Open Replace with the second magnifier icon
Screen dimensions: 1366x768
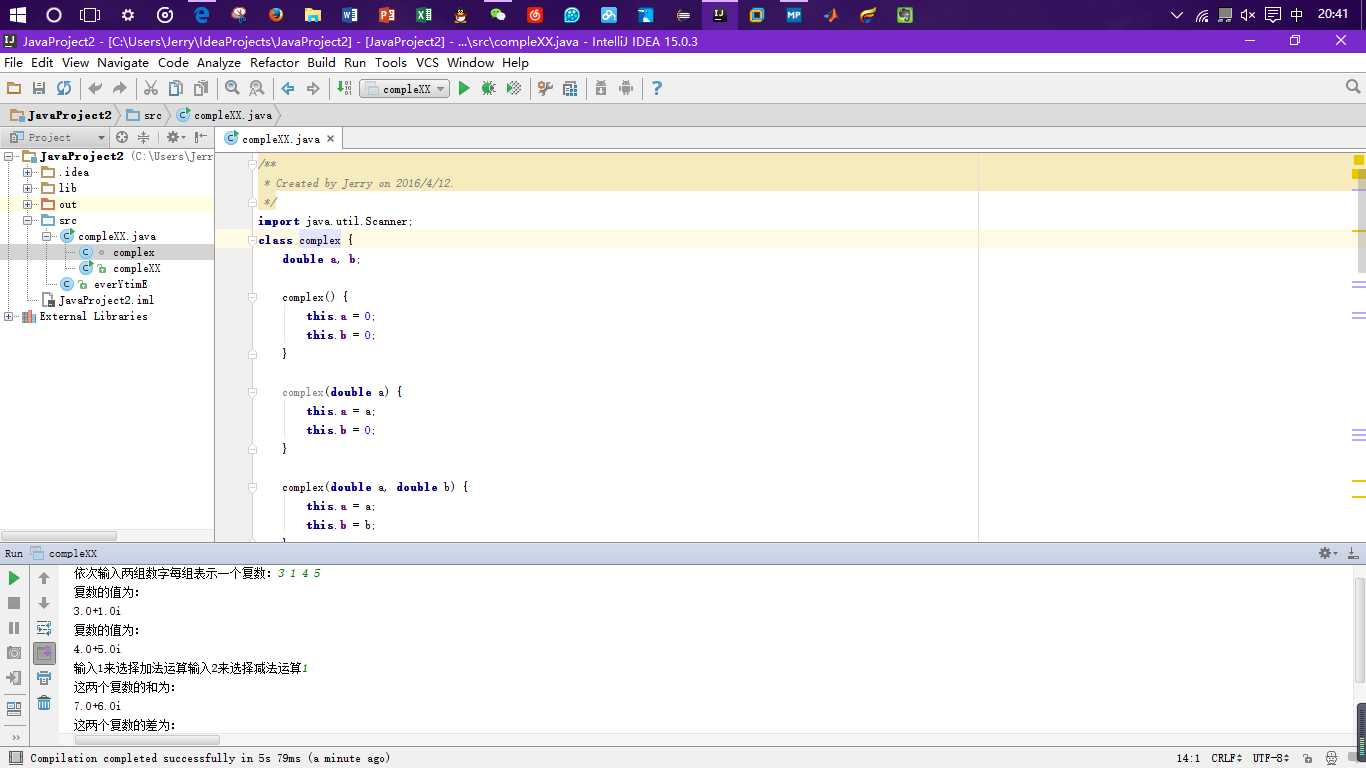tap(257, 88)
